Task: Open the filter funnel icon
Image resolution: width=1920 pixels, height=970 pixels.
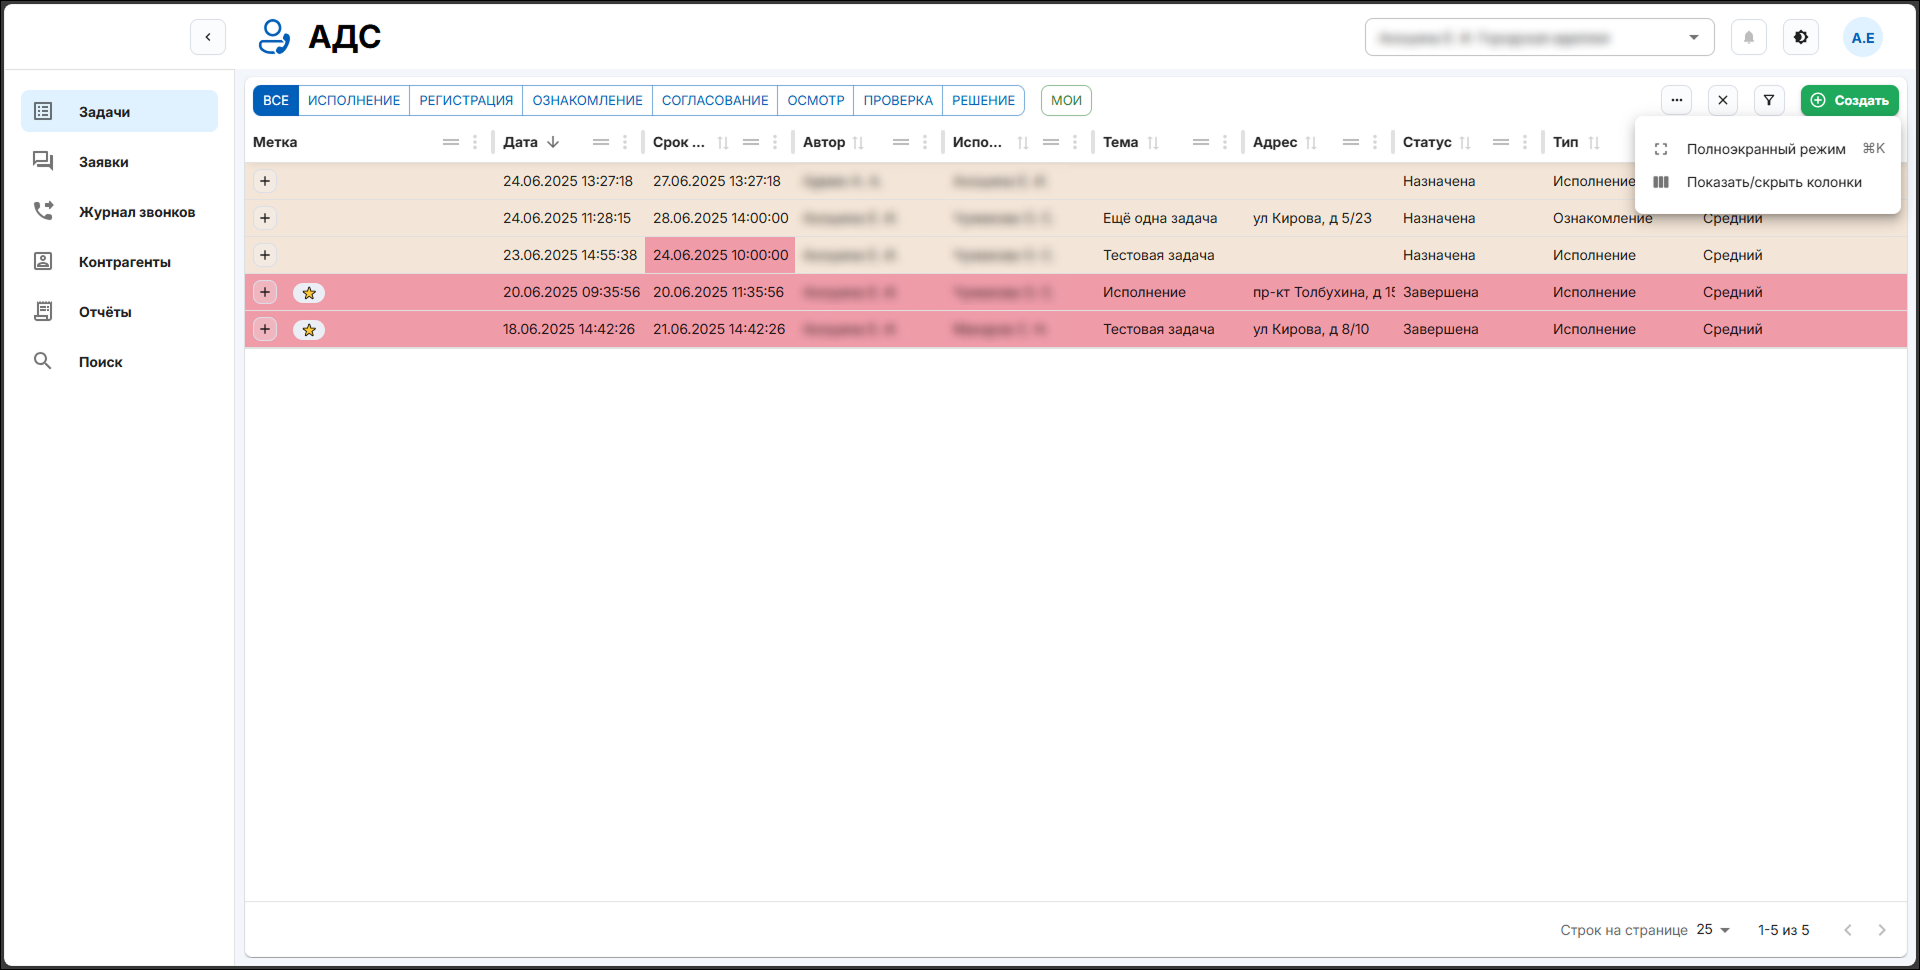Action: point(1769,100)
